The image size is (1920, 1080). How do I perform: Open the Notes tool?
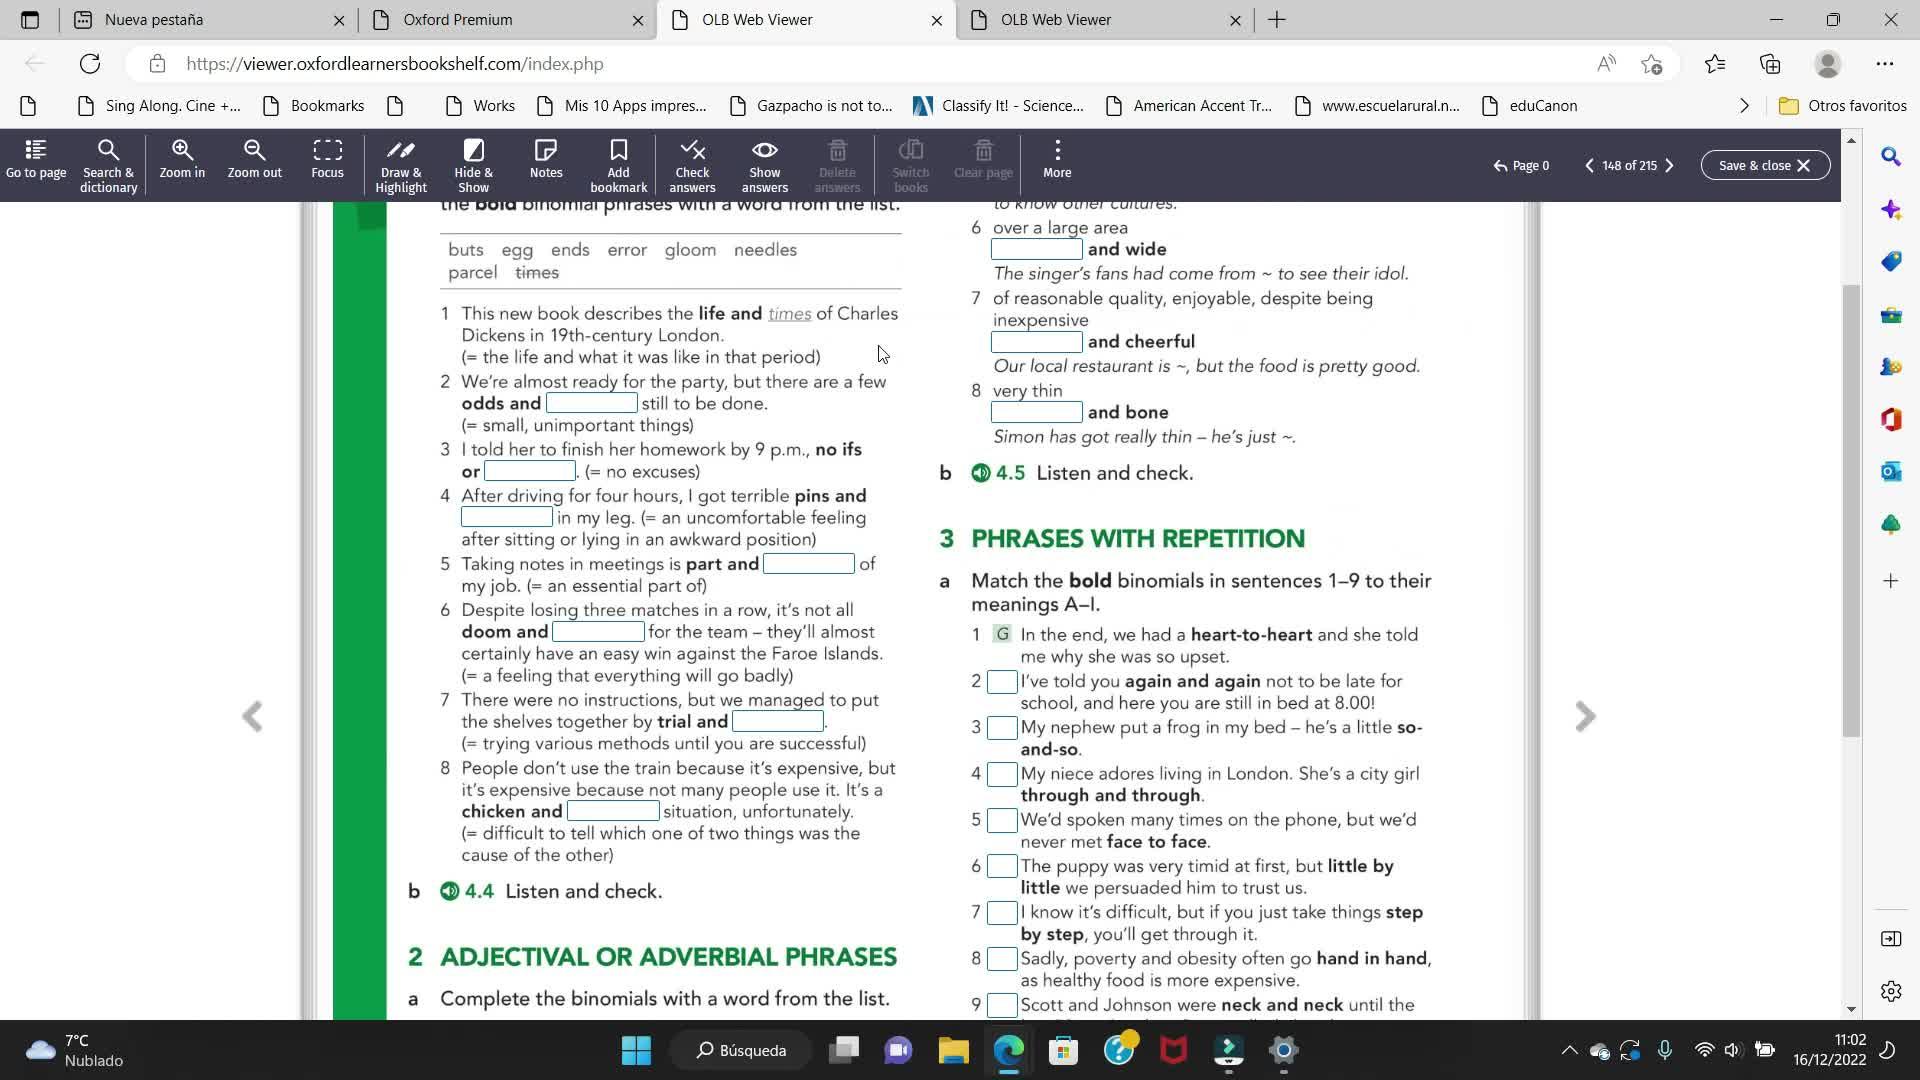[546, 160]
